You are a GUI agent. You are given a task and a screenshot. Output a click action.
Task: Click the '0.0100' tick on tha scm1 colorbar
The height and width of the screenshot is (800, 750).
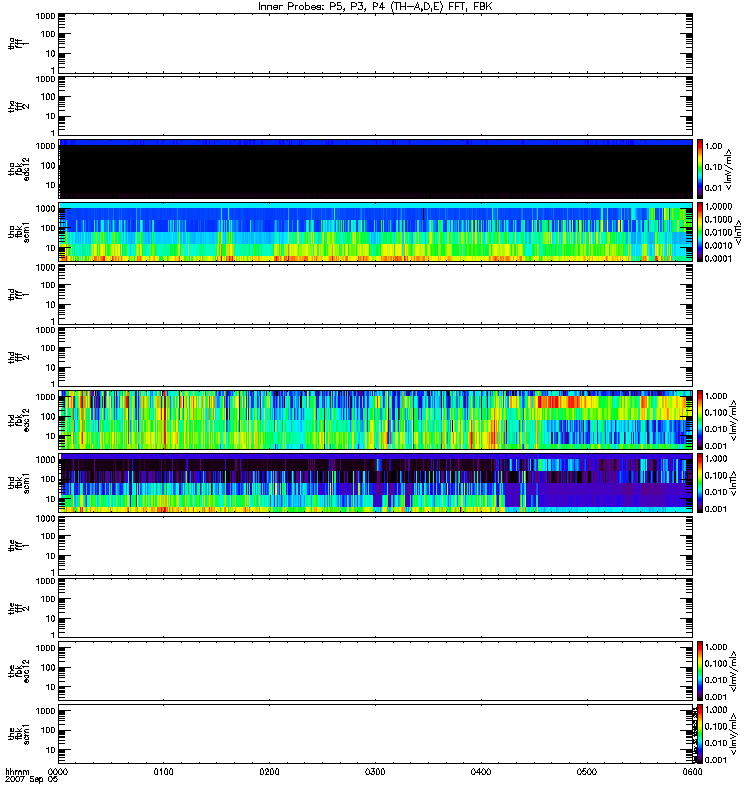[718, 233]
